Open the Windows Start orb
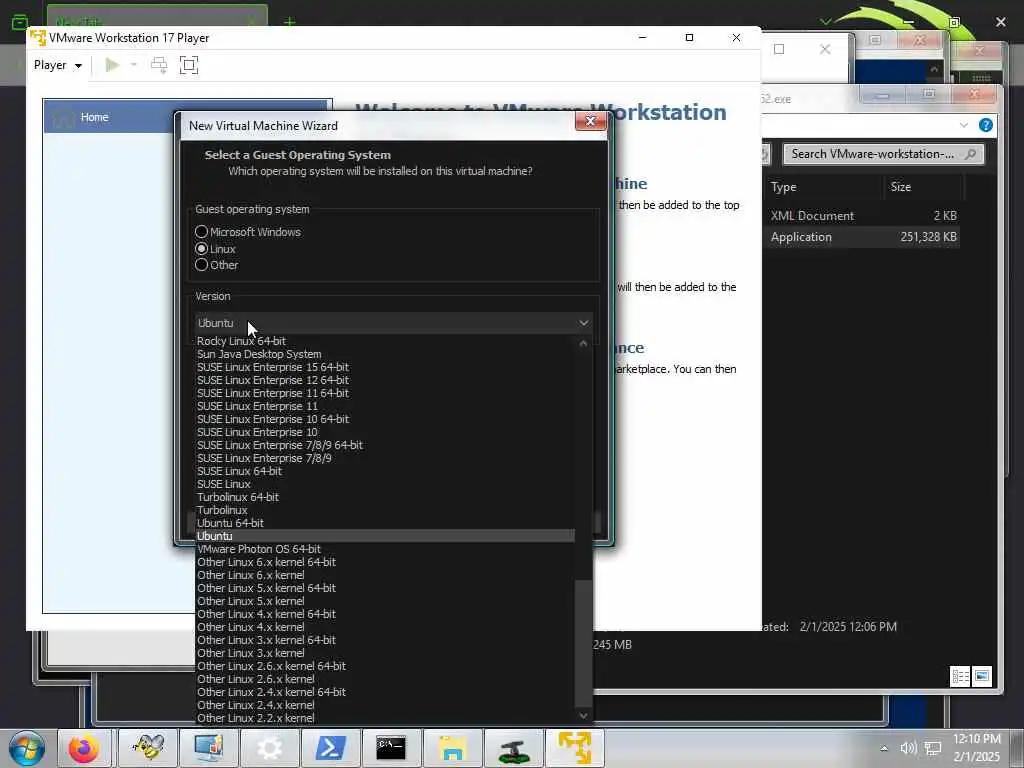Screen dimensions: 1024x768 pos(27,748)
